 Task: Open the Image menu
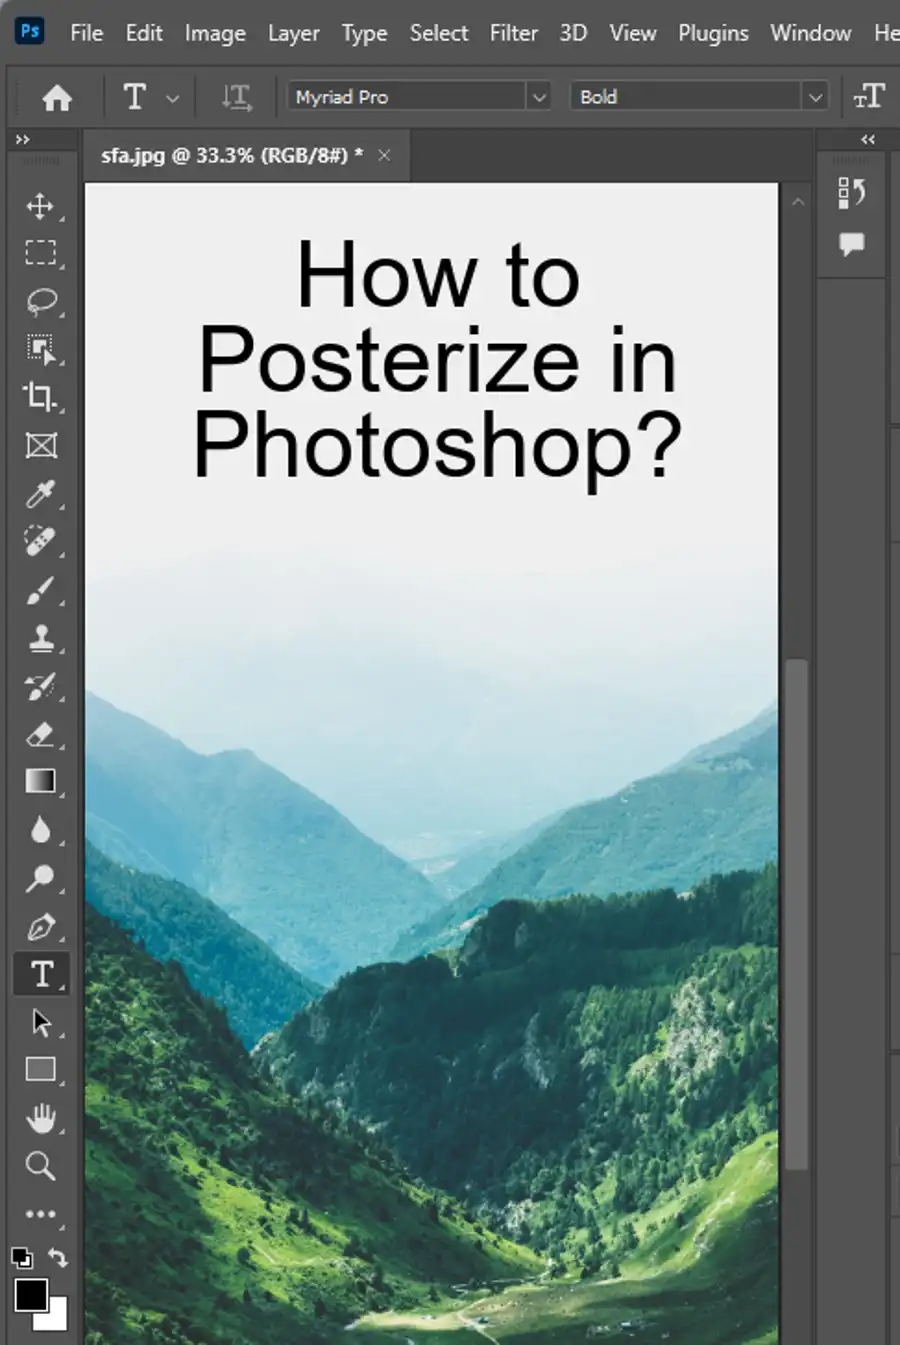[x=215, y=33]
